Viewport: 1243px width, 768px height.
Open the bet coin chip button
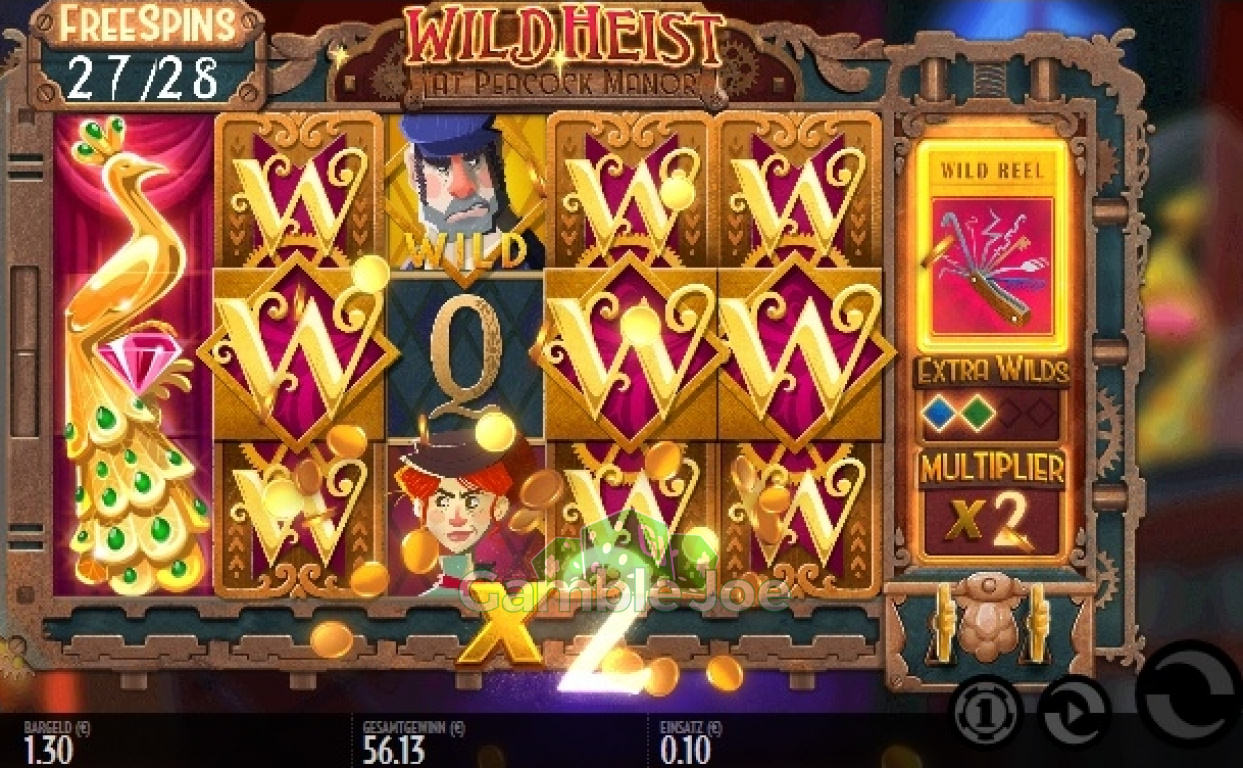tap(985, 712)
